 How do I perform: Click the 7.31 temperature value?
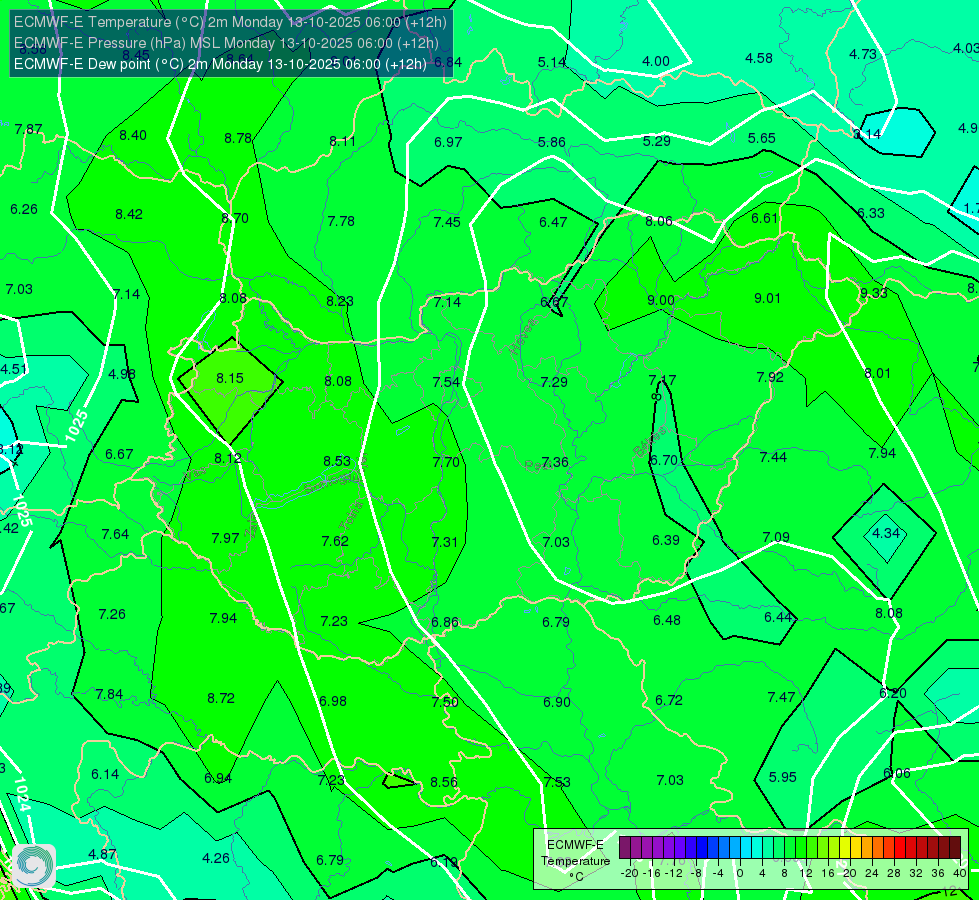pos(445,543)
